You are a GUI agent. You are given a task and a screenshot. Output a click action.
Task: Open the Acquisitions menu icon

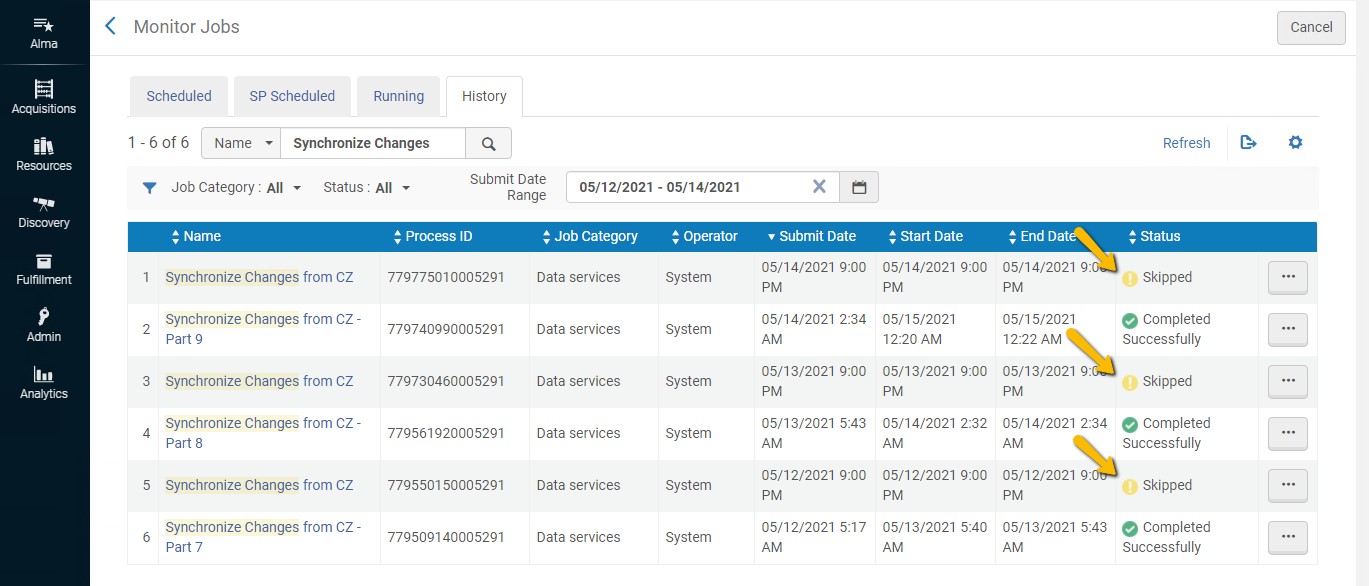click(x=43, y=89)
